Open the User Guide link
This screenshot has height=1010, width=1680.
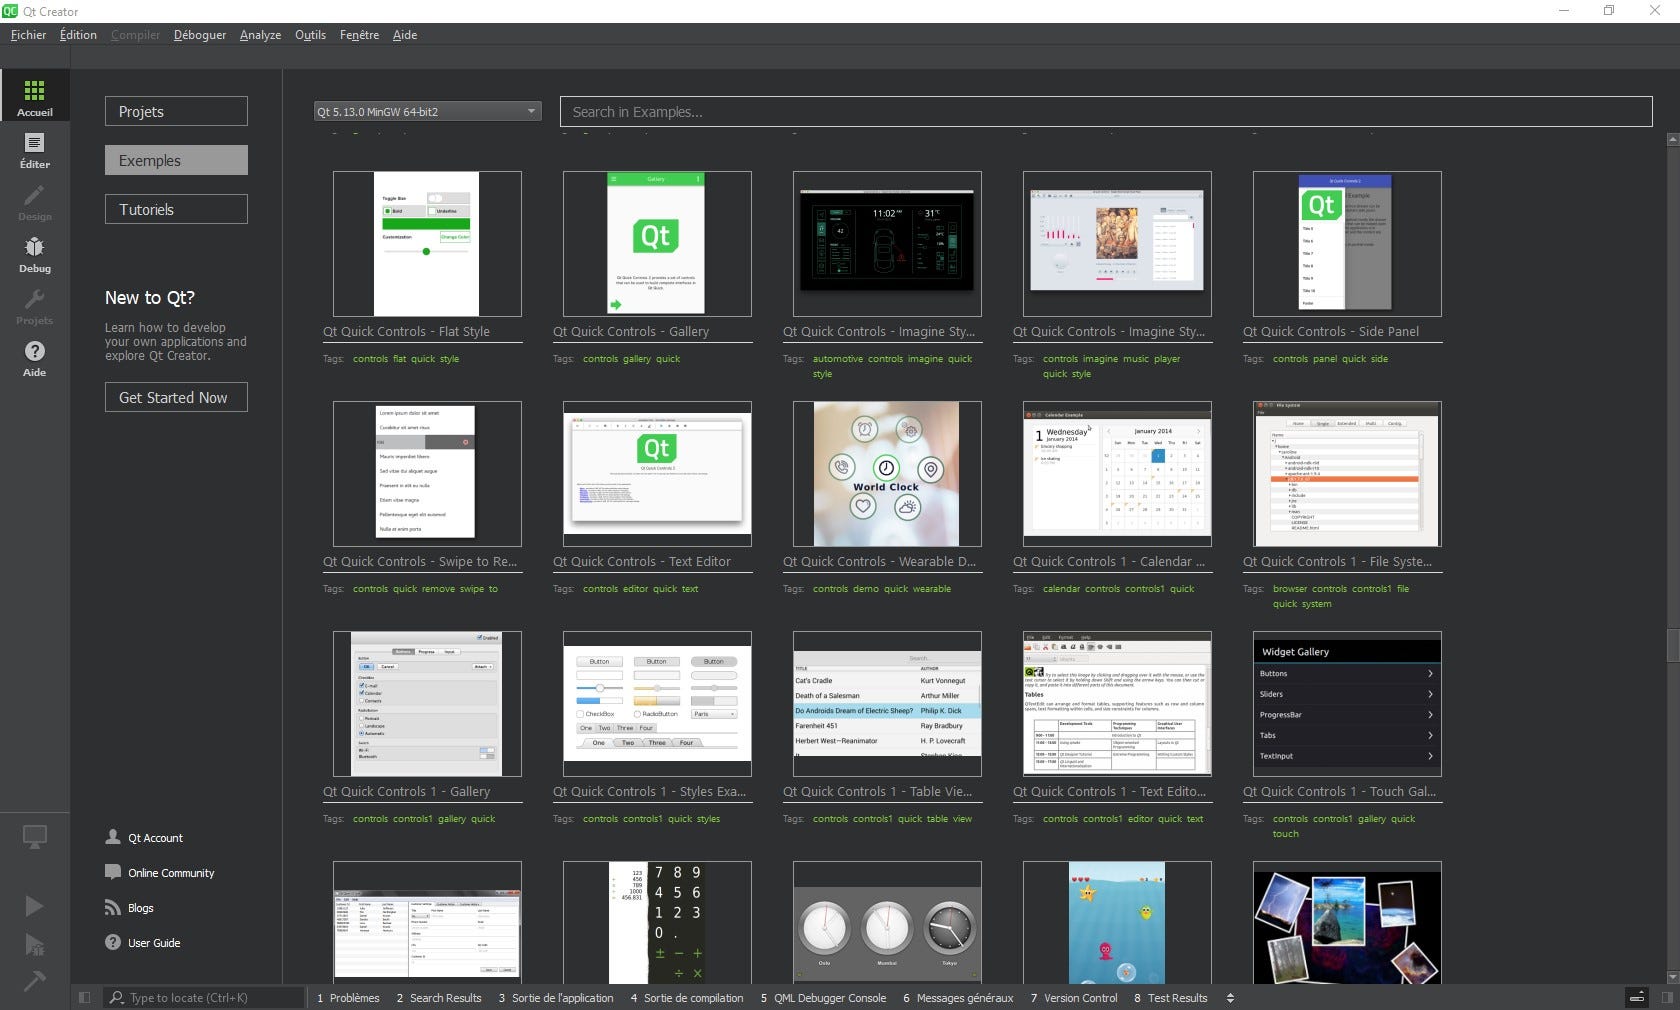[x=154, y=943]
